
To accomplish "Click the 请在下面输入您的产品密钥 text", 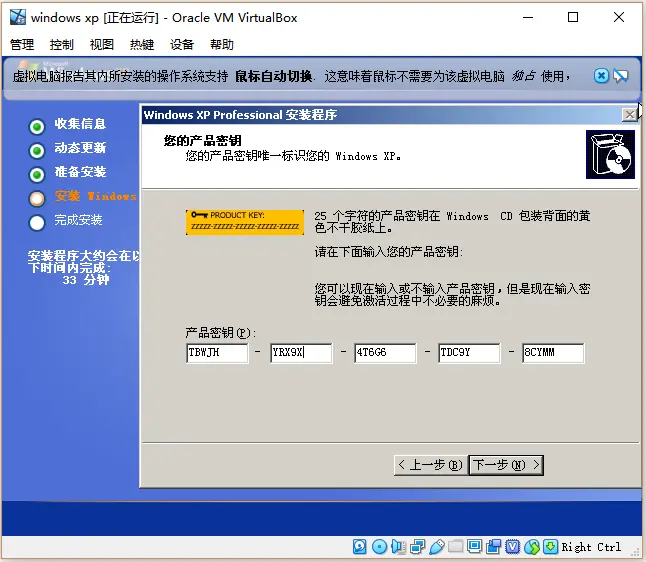I will click(x=389, y=251).
